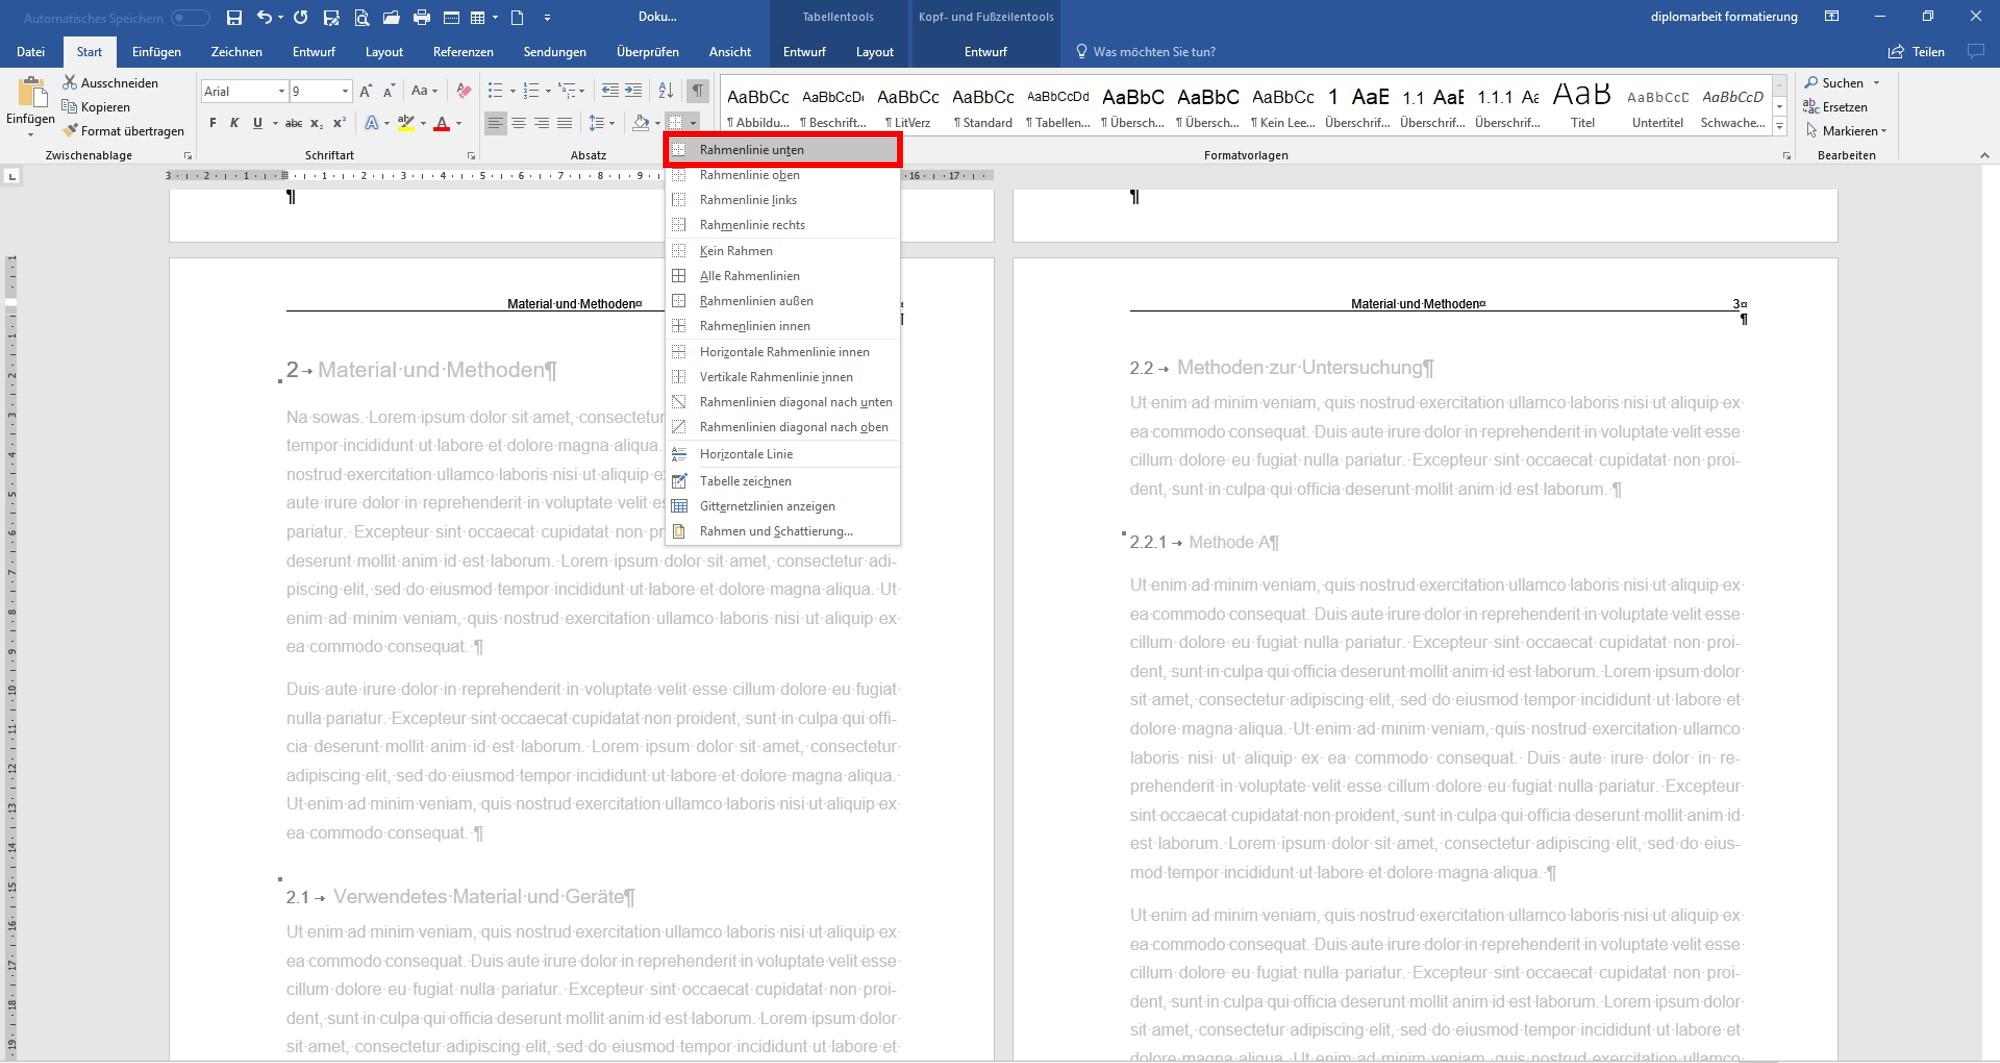Click the Sort A-Z icon
Viewport: 2000px width, 1063px height.
tap(665, 91)
